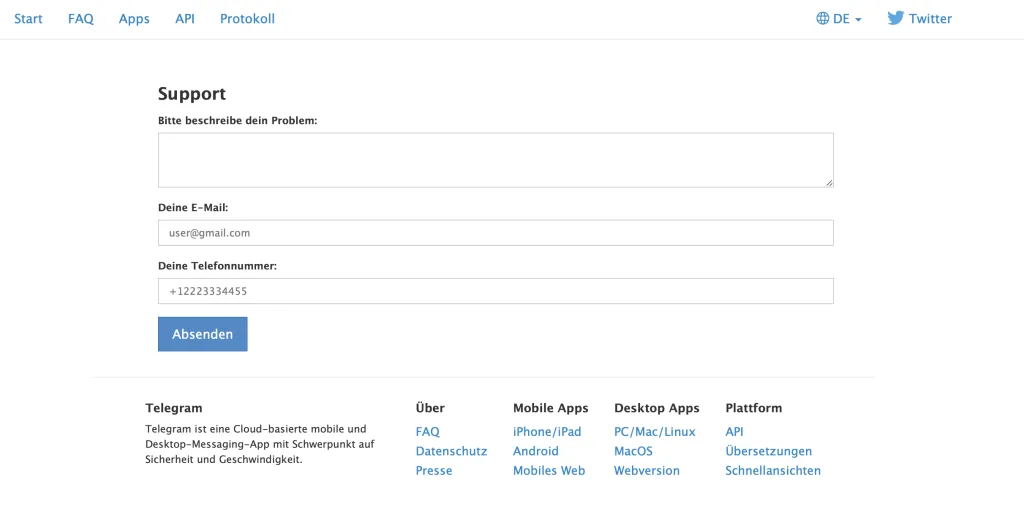Click the textarea resize handle
The width and height of the screenshot is (1024, 528).
pyautogui.click(x=829, y=183)
